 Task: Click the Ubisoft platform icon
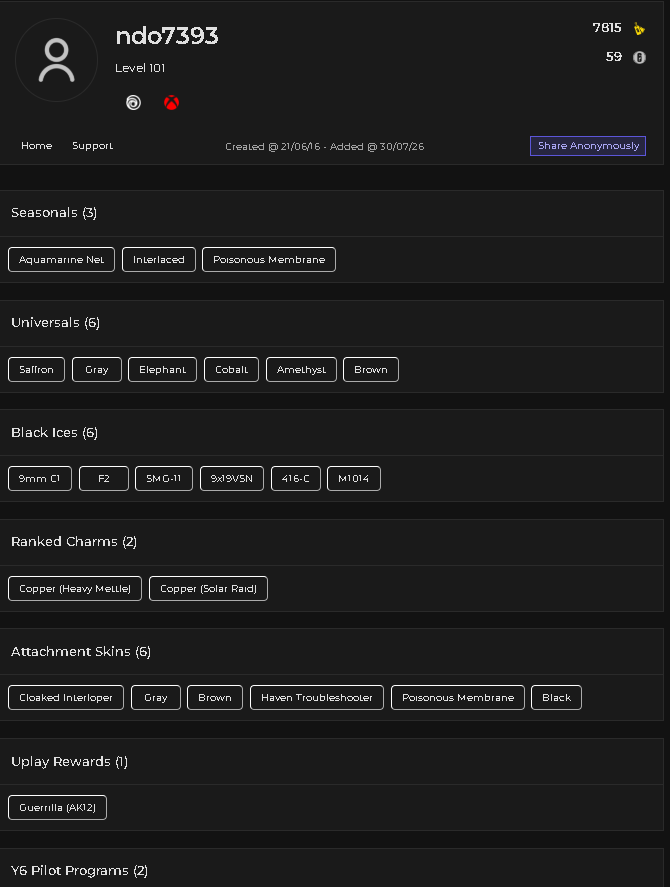click(x=134, y=102)
